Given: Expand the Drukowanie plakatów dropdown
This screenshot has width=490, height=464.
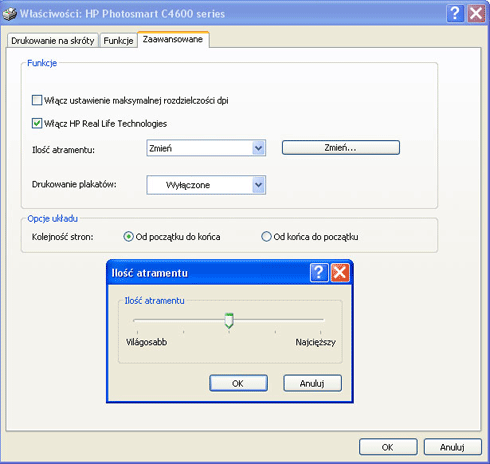Looking at the screenshot, I should (258, 185).
